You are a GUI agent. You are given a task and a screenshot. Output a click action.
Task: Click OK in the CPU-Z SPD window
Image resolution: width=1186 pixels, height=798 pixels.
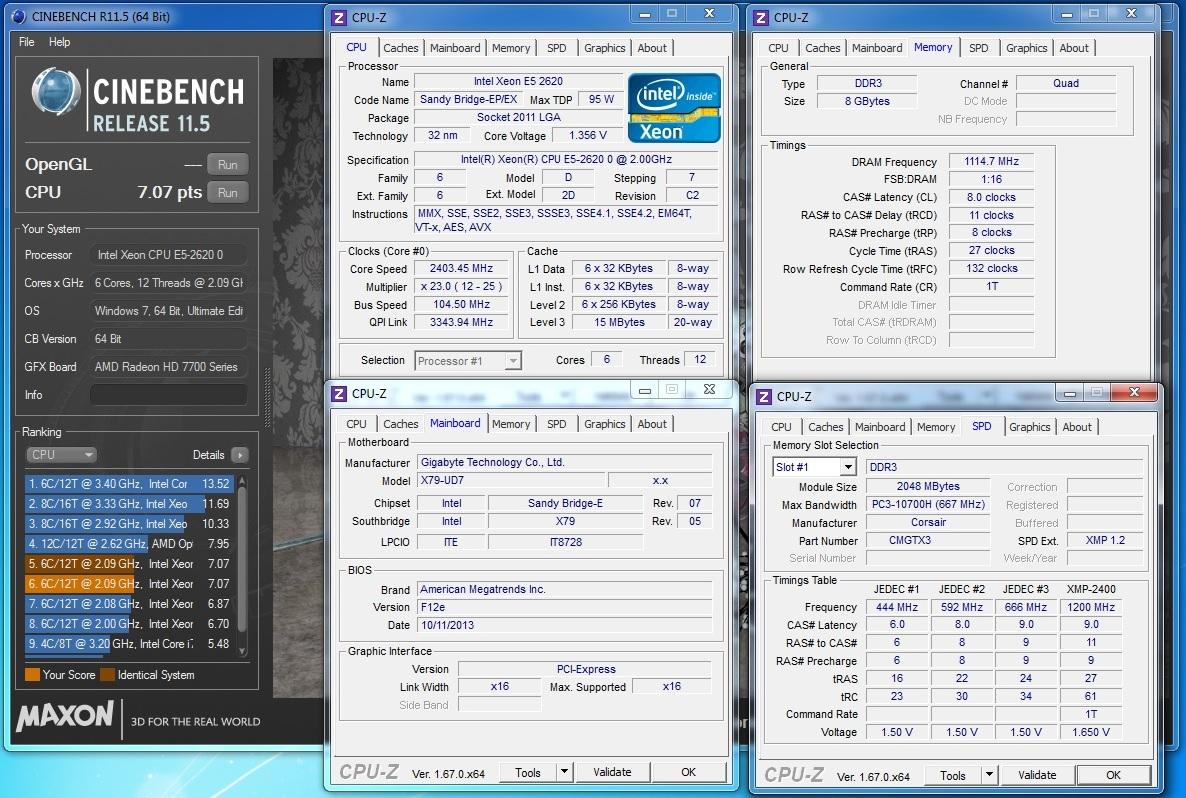pyautogui.click(x=1113, y=775)
